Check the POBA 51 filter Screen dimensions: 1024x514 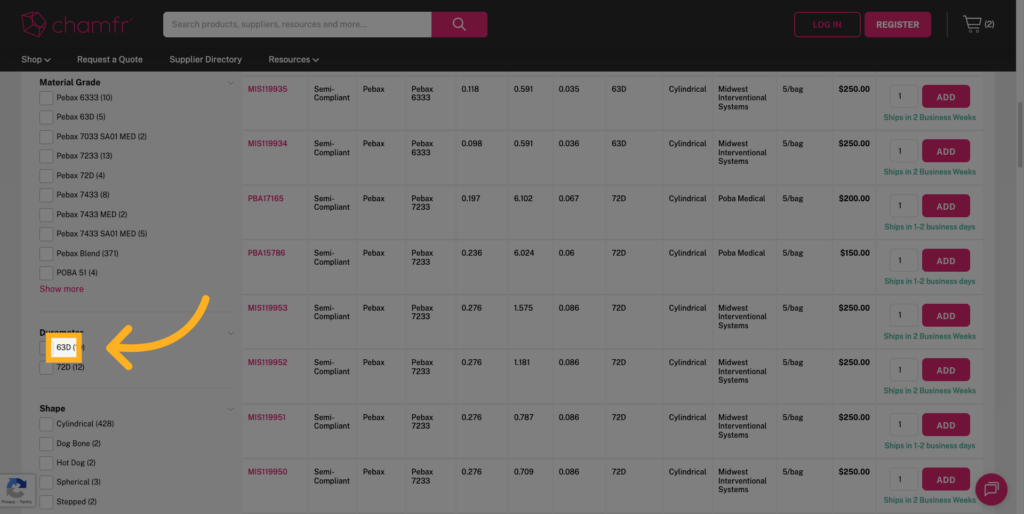(46, 273)
